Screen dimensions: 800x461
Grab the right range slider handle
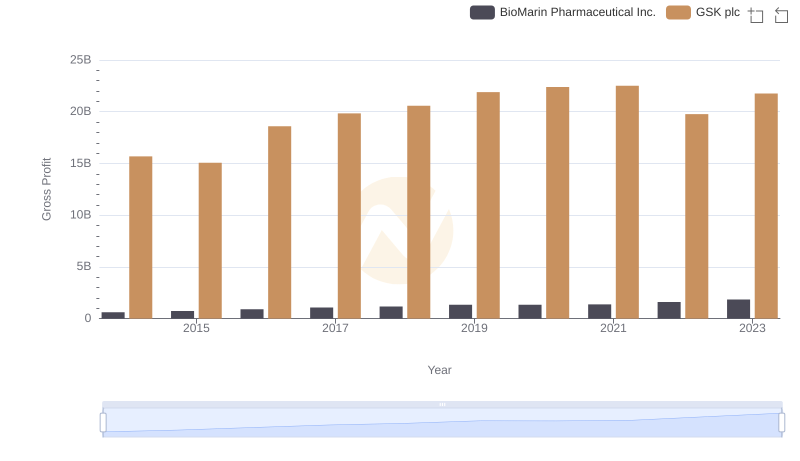coord(781,423)
